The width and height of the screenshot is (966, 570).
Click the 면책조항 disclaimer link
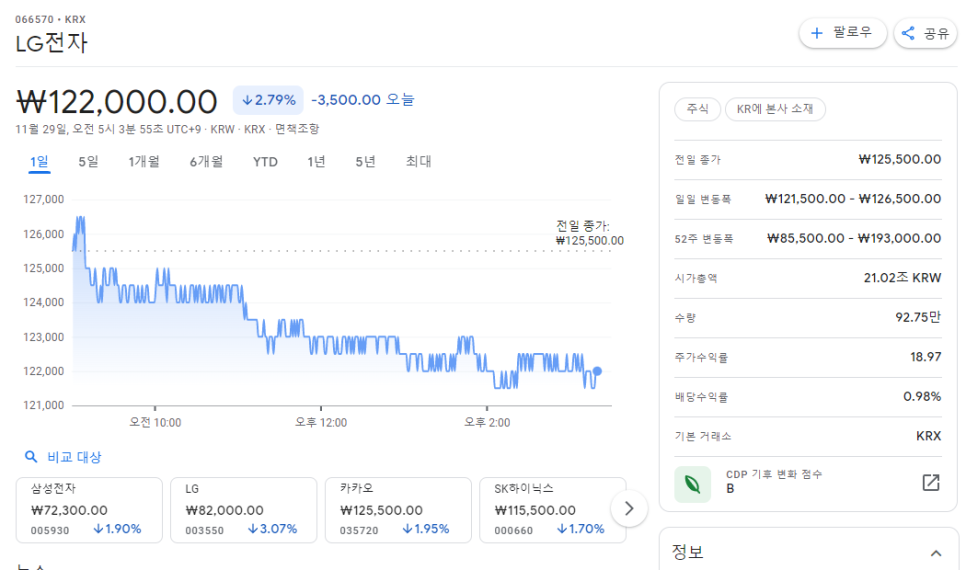click(297, 129)
